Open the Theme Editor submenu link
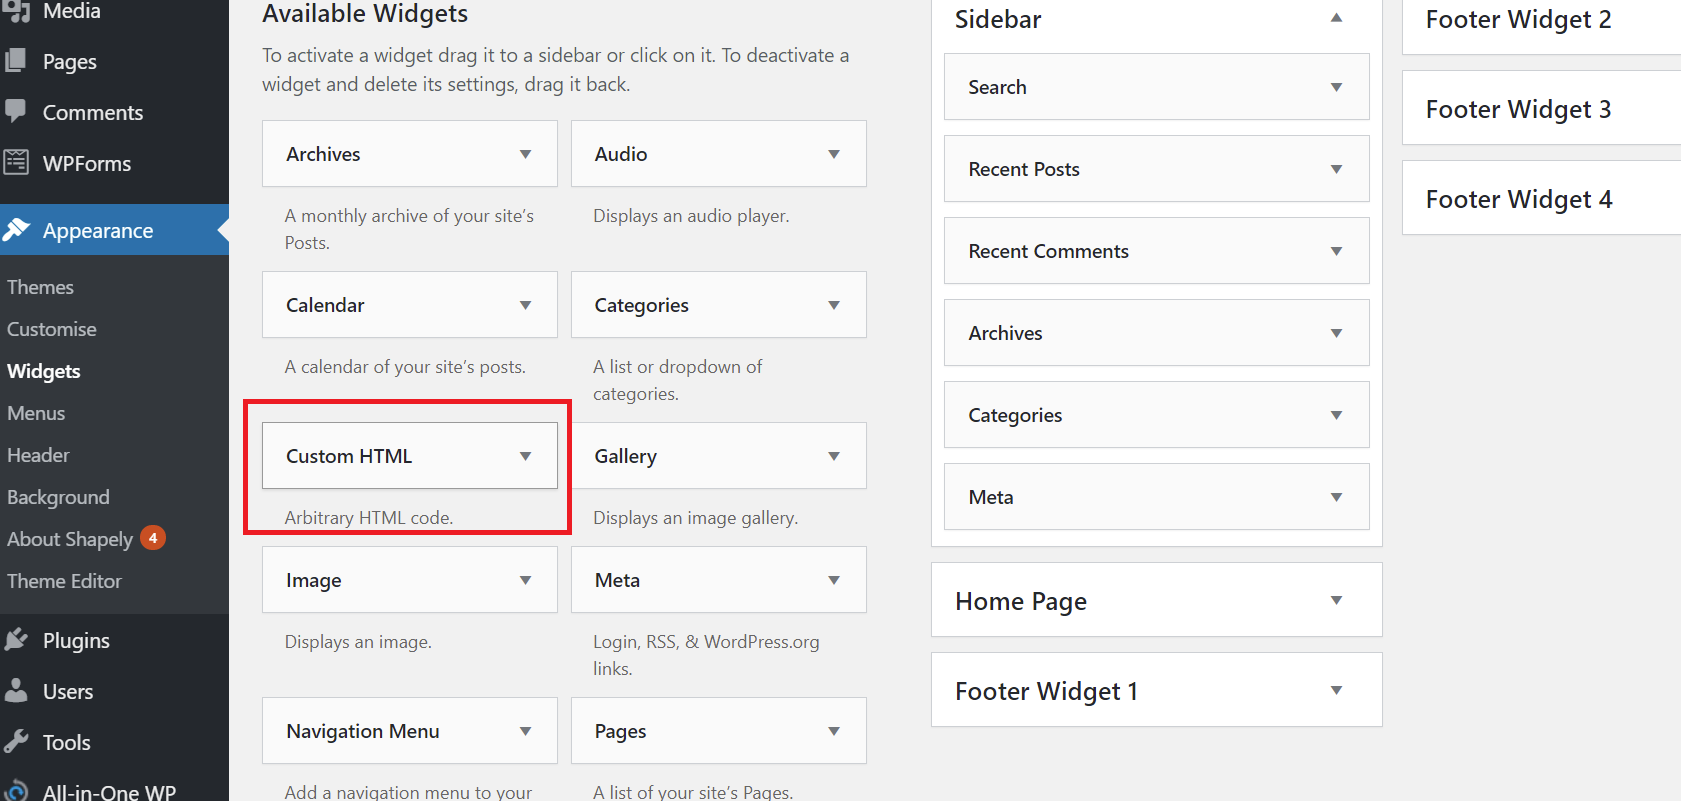This screenshot has height=801, width=1681. 64,581
